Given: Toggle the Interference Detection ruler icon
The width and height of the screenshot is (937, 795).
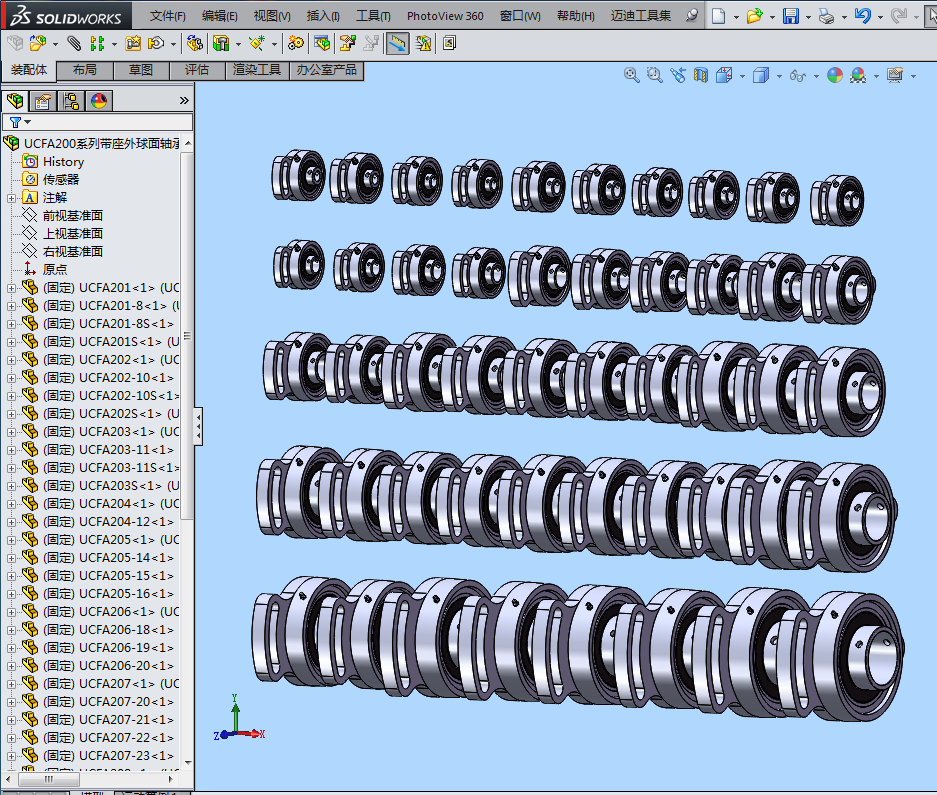Looking at the screenshot, I should (x=397, y=43).
